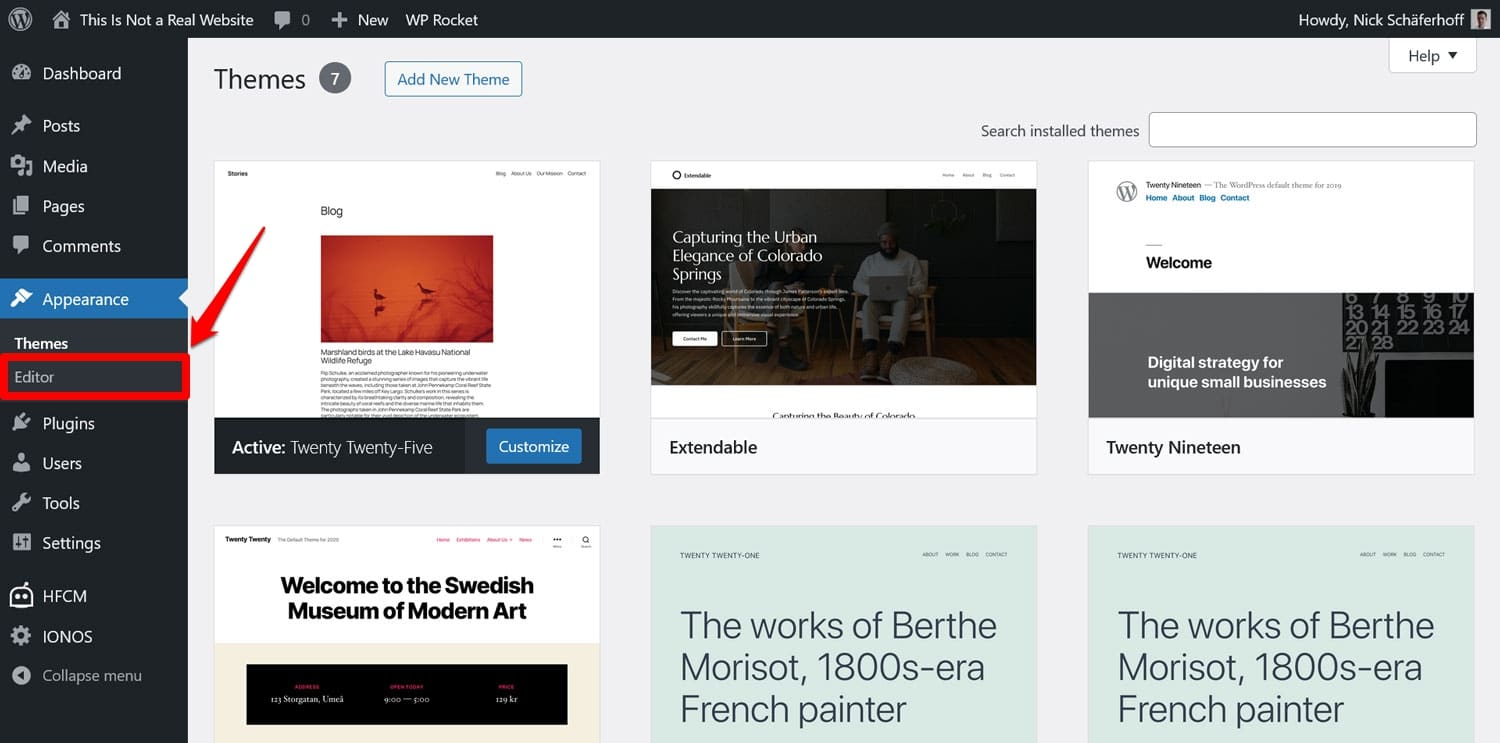
Task: Open WP Rocket in the admin bar
Action: coord(442,20)
